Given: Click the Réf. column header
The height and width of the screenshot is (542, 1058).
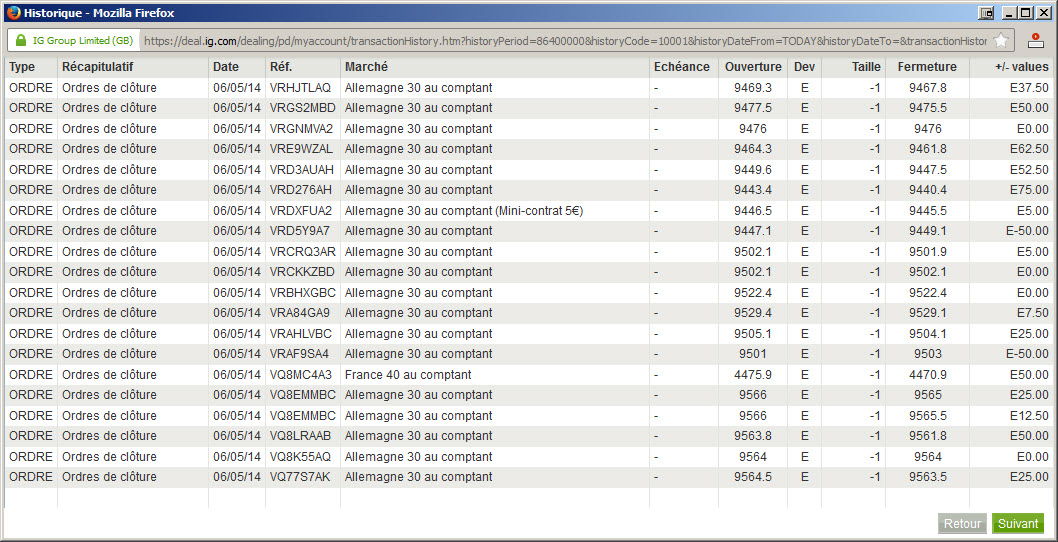Looking at the screenshot, I should click(281, 67).
